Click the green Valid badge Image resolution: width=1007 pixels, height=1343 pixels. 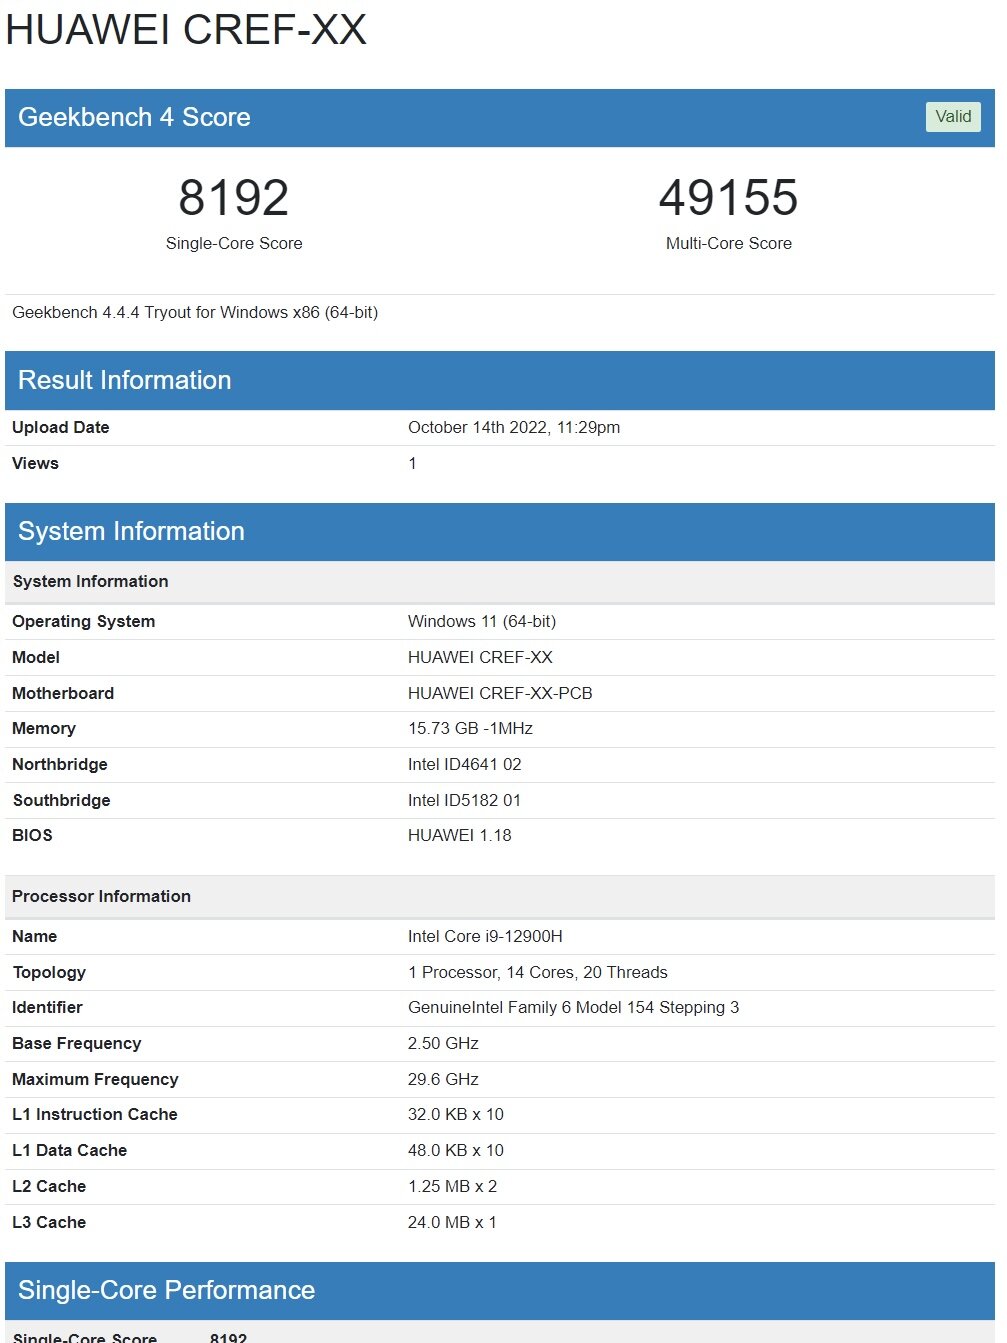pos(953,117)
